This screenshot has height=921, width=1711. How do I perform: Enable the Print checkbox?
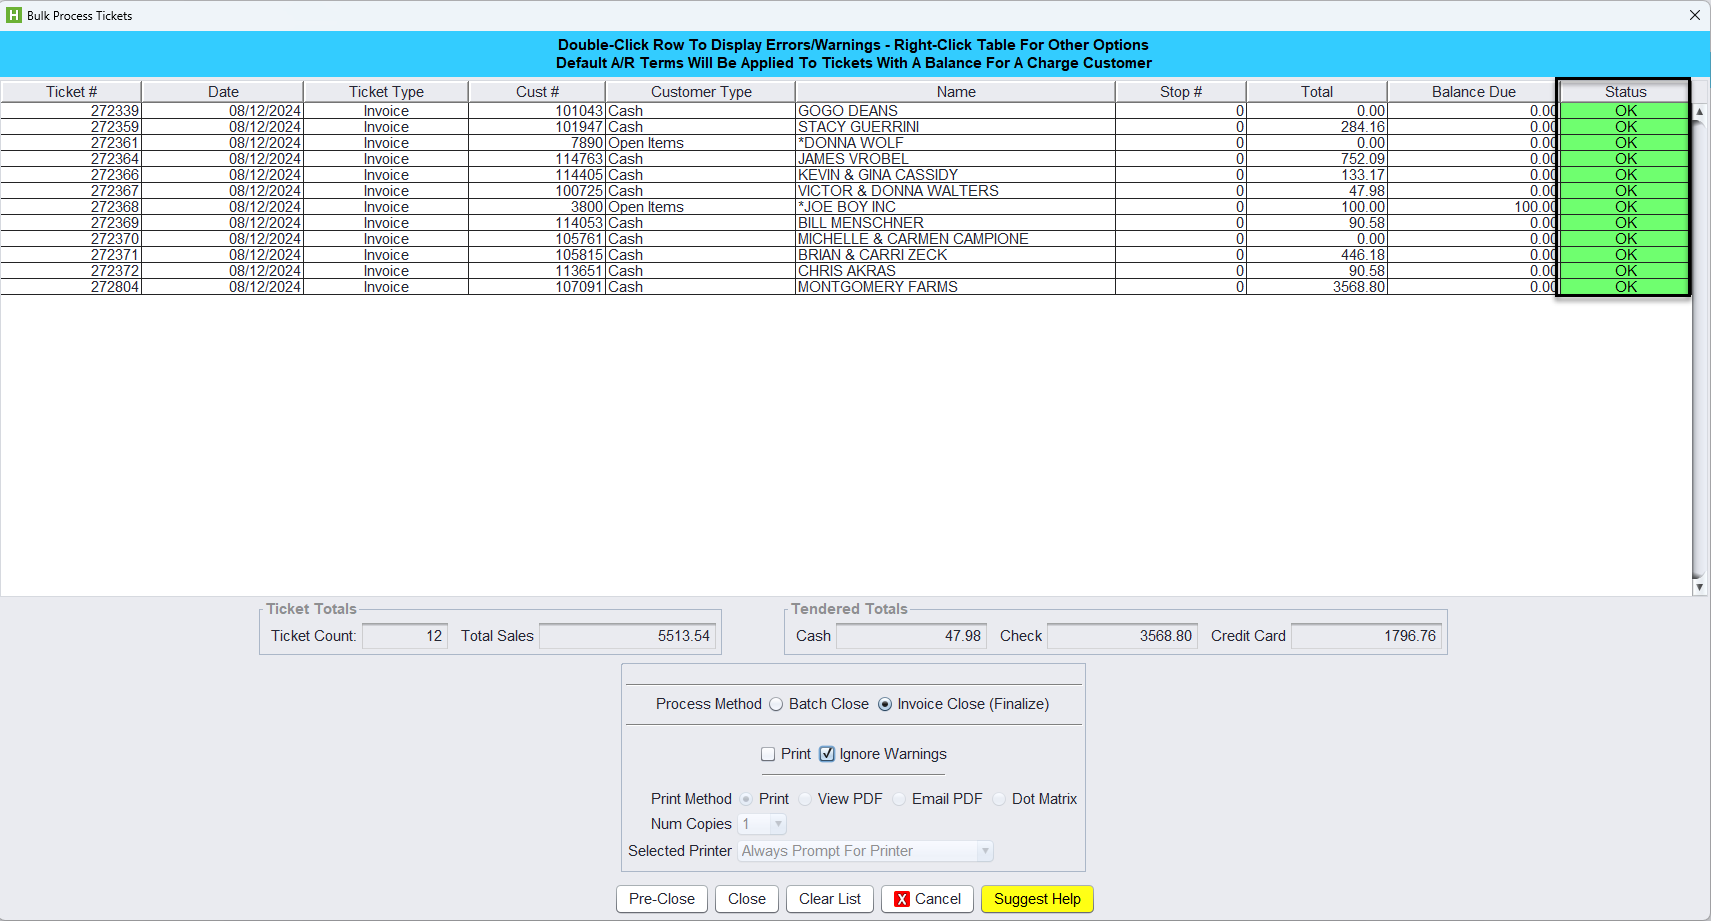768,754
